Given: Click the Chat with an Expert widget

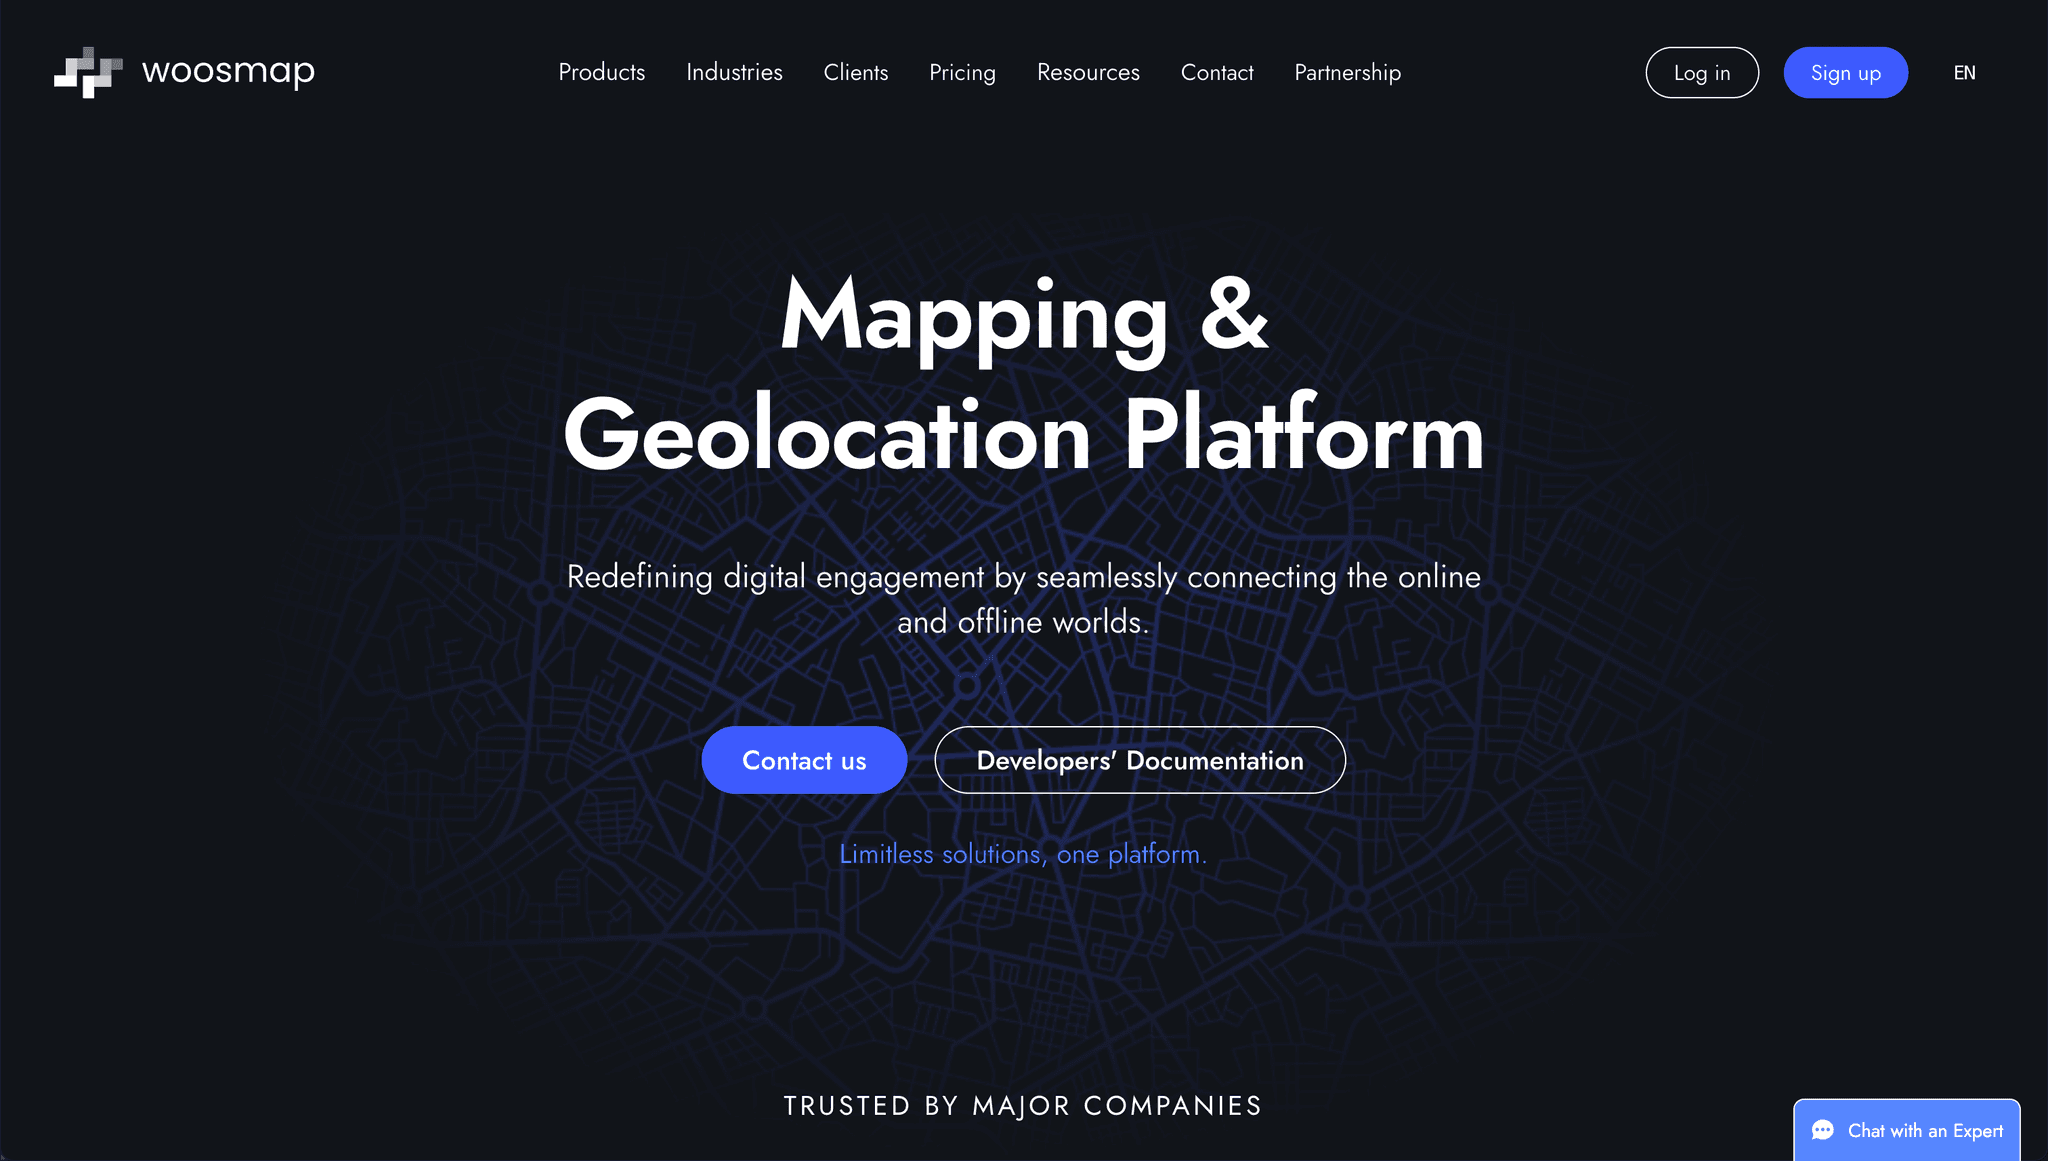Looking at the screenshot, I should tap(1907, 1130).
